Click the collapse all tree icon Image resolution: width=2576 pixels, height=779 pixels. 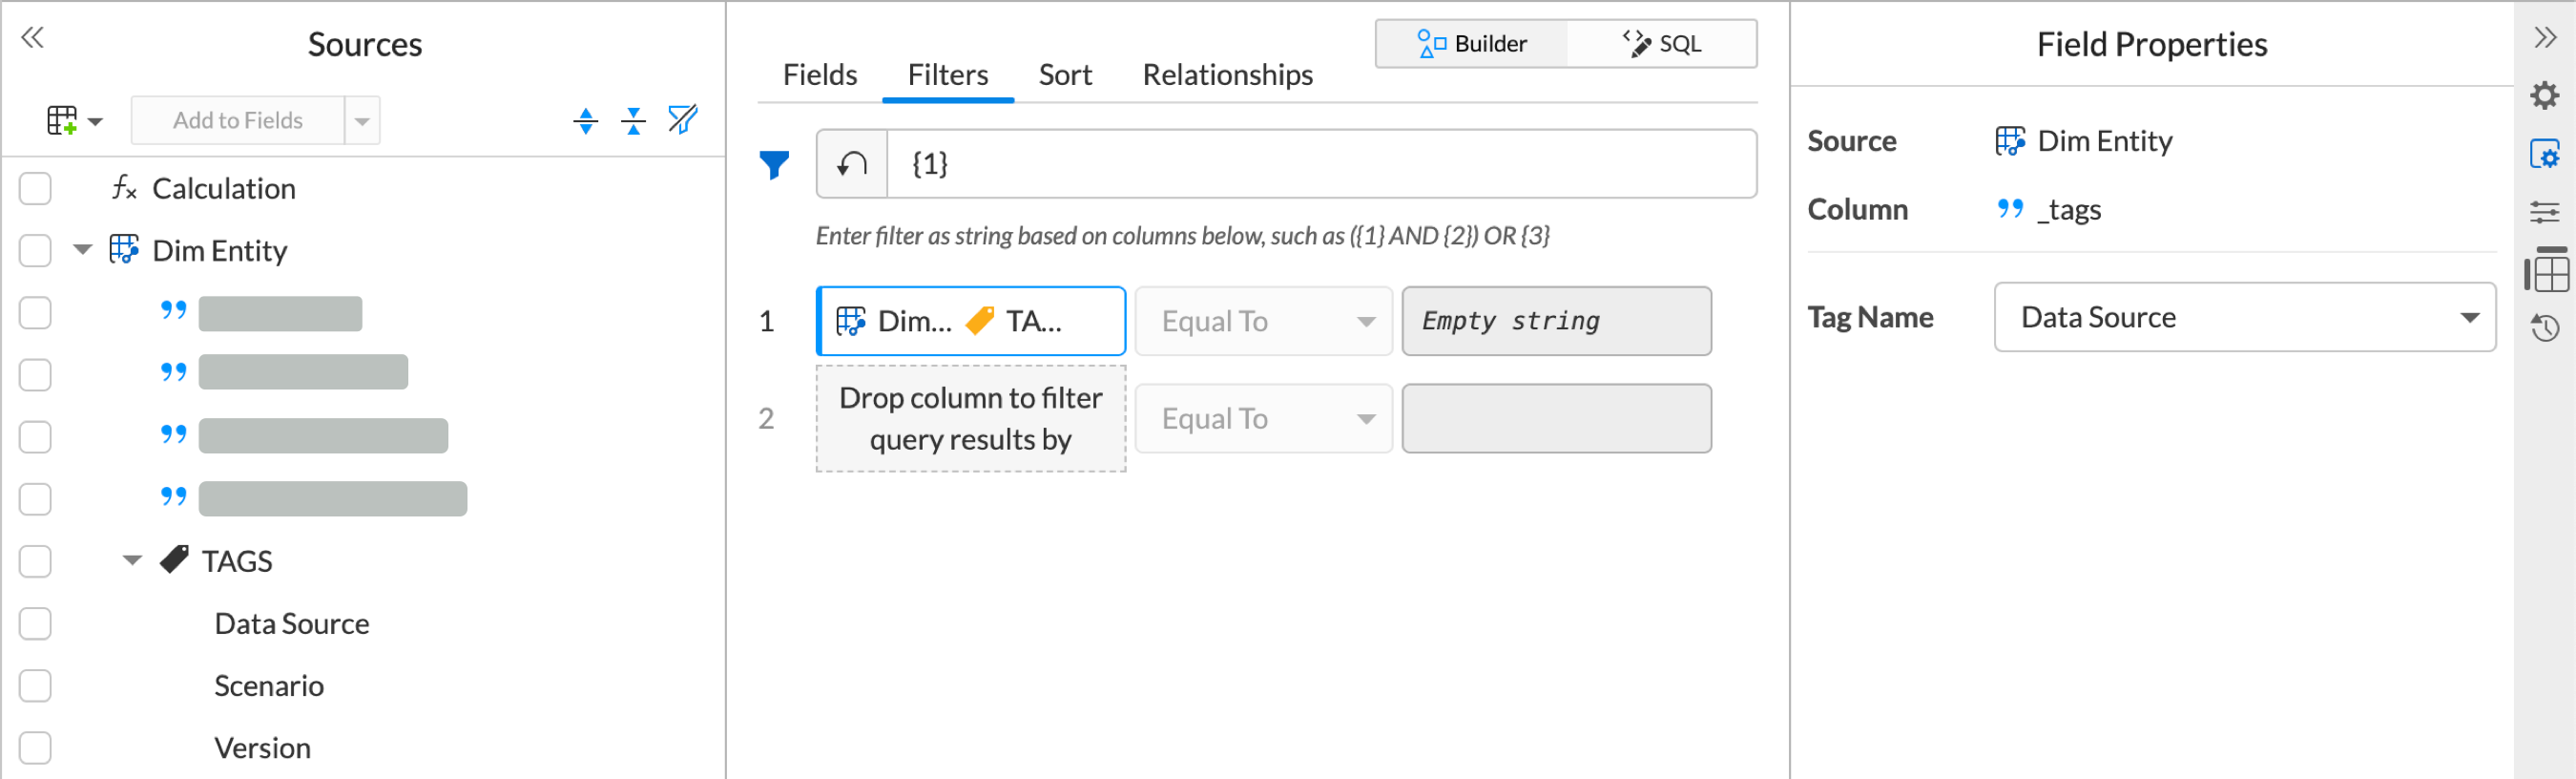[x=633, y=121]
